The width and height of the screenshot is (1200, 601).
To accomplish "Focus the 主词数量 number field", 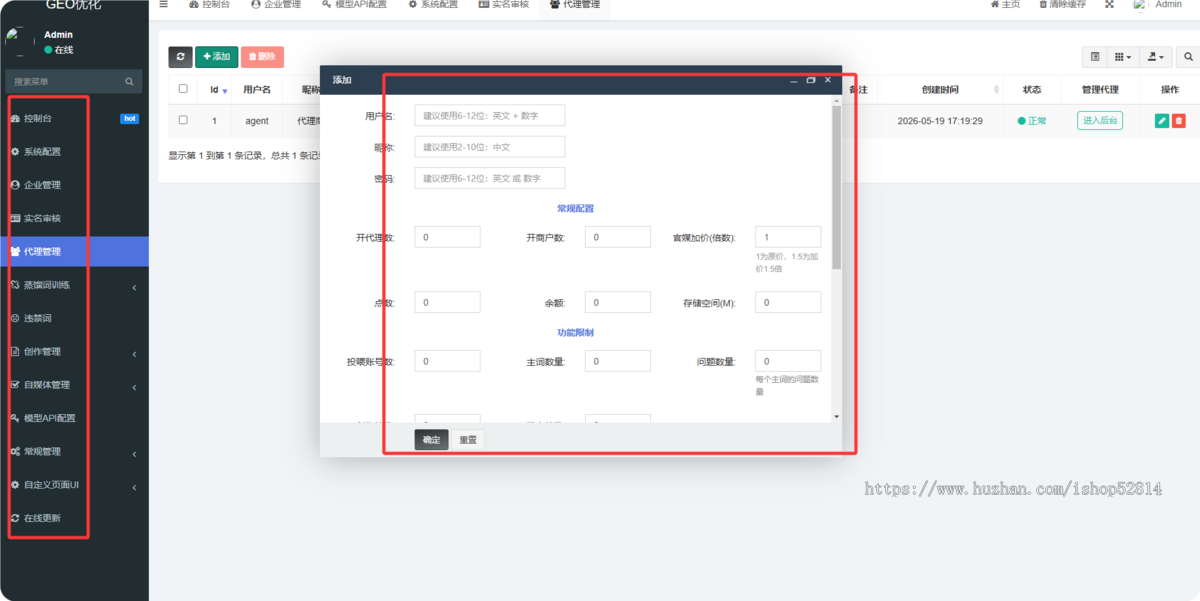I will tap(618, 361).
